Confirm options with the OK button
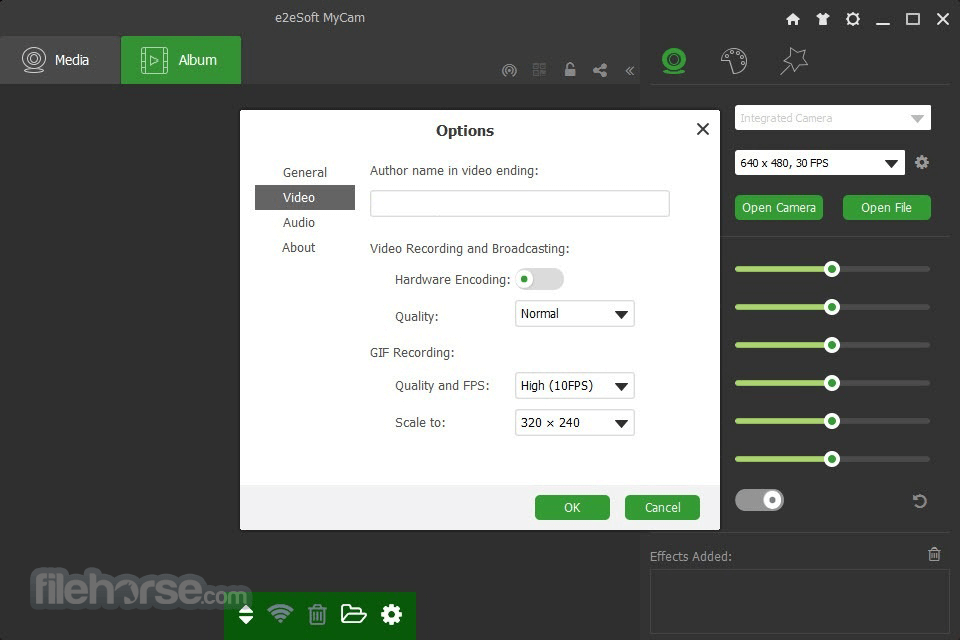Image resolution: width=960 pixels, height=640 pixels. 572,507
